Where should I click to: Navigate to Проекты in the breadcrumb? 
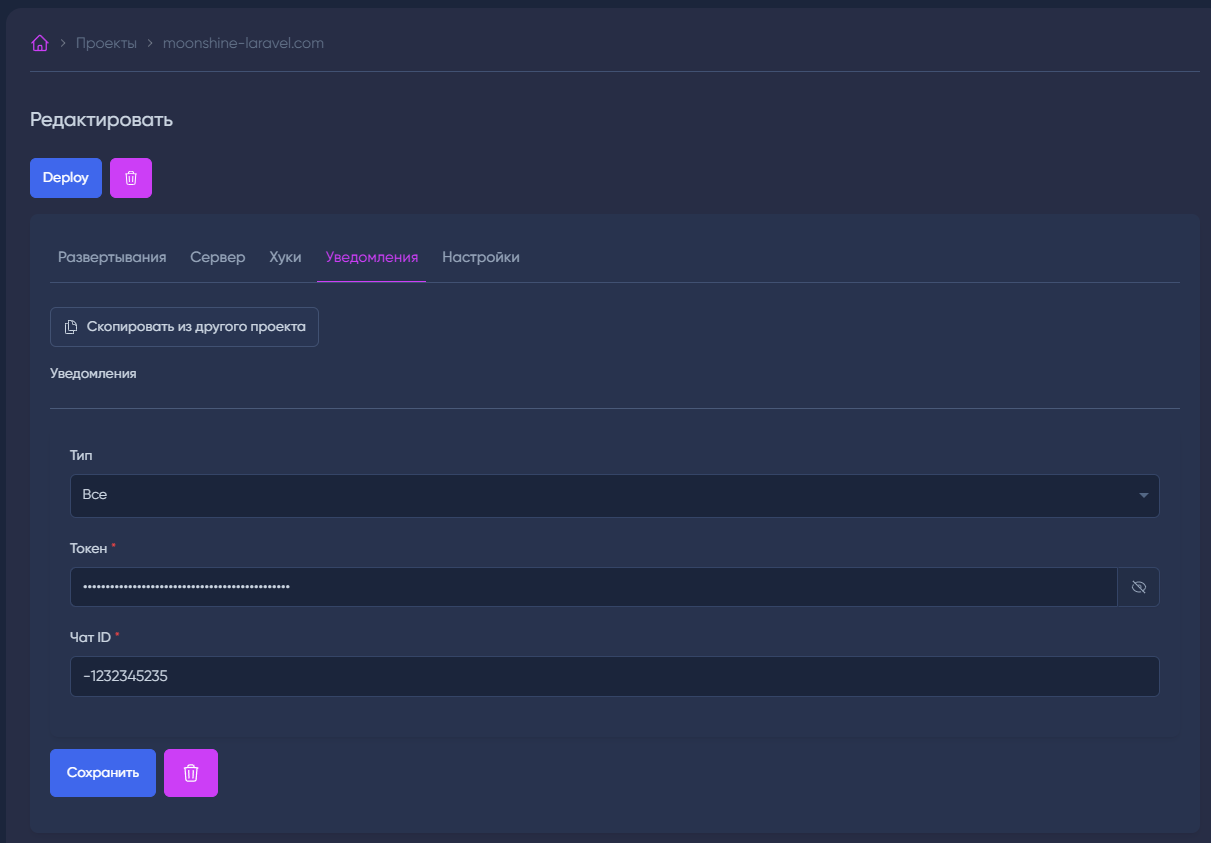click(x=106, y=43)
